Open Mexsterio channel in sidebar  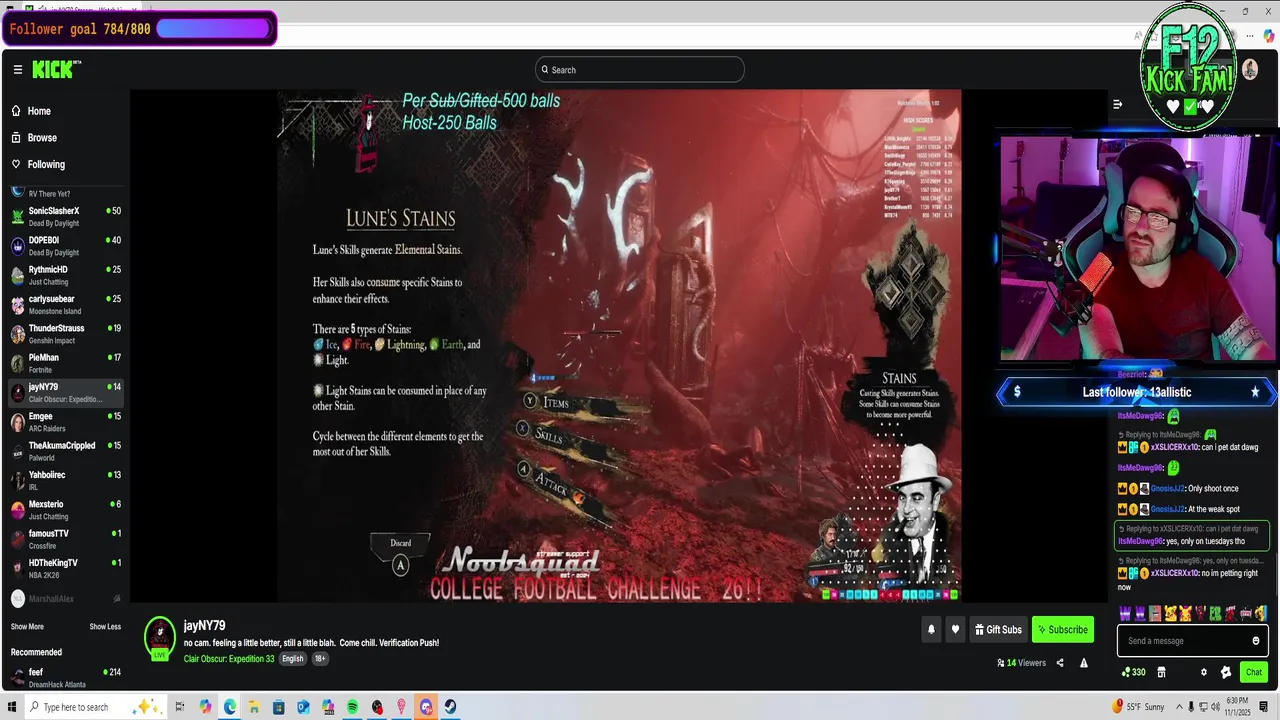pos(65,510)
